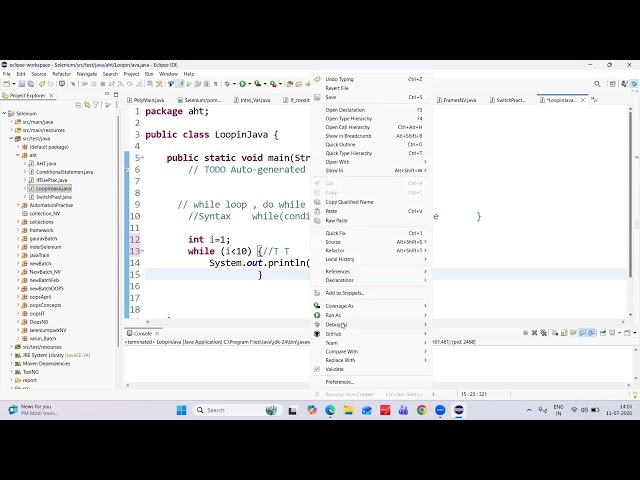Toggle Link with Editor in Project Explorer
The image size is (640, 480).
click(x=87, y=105)
